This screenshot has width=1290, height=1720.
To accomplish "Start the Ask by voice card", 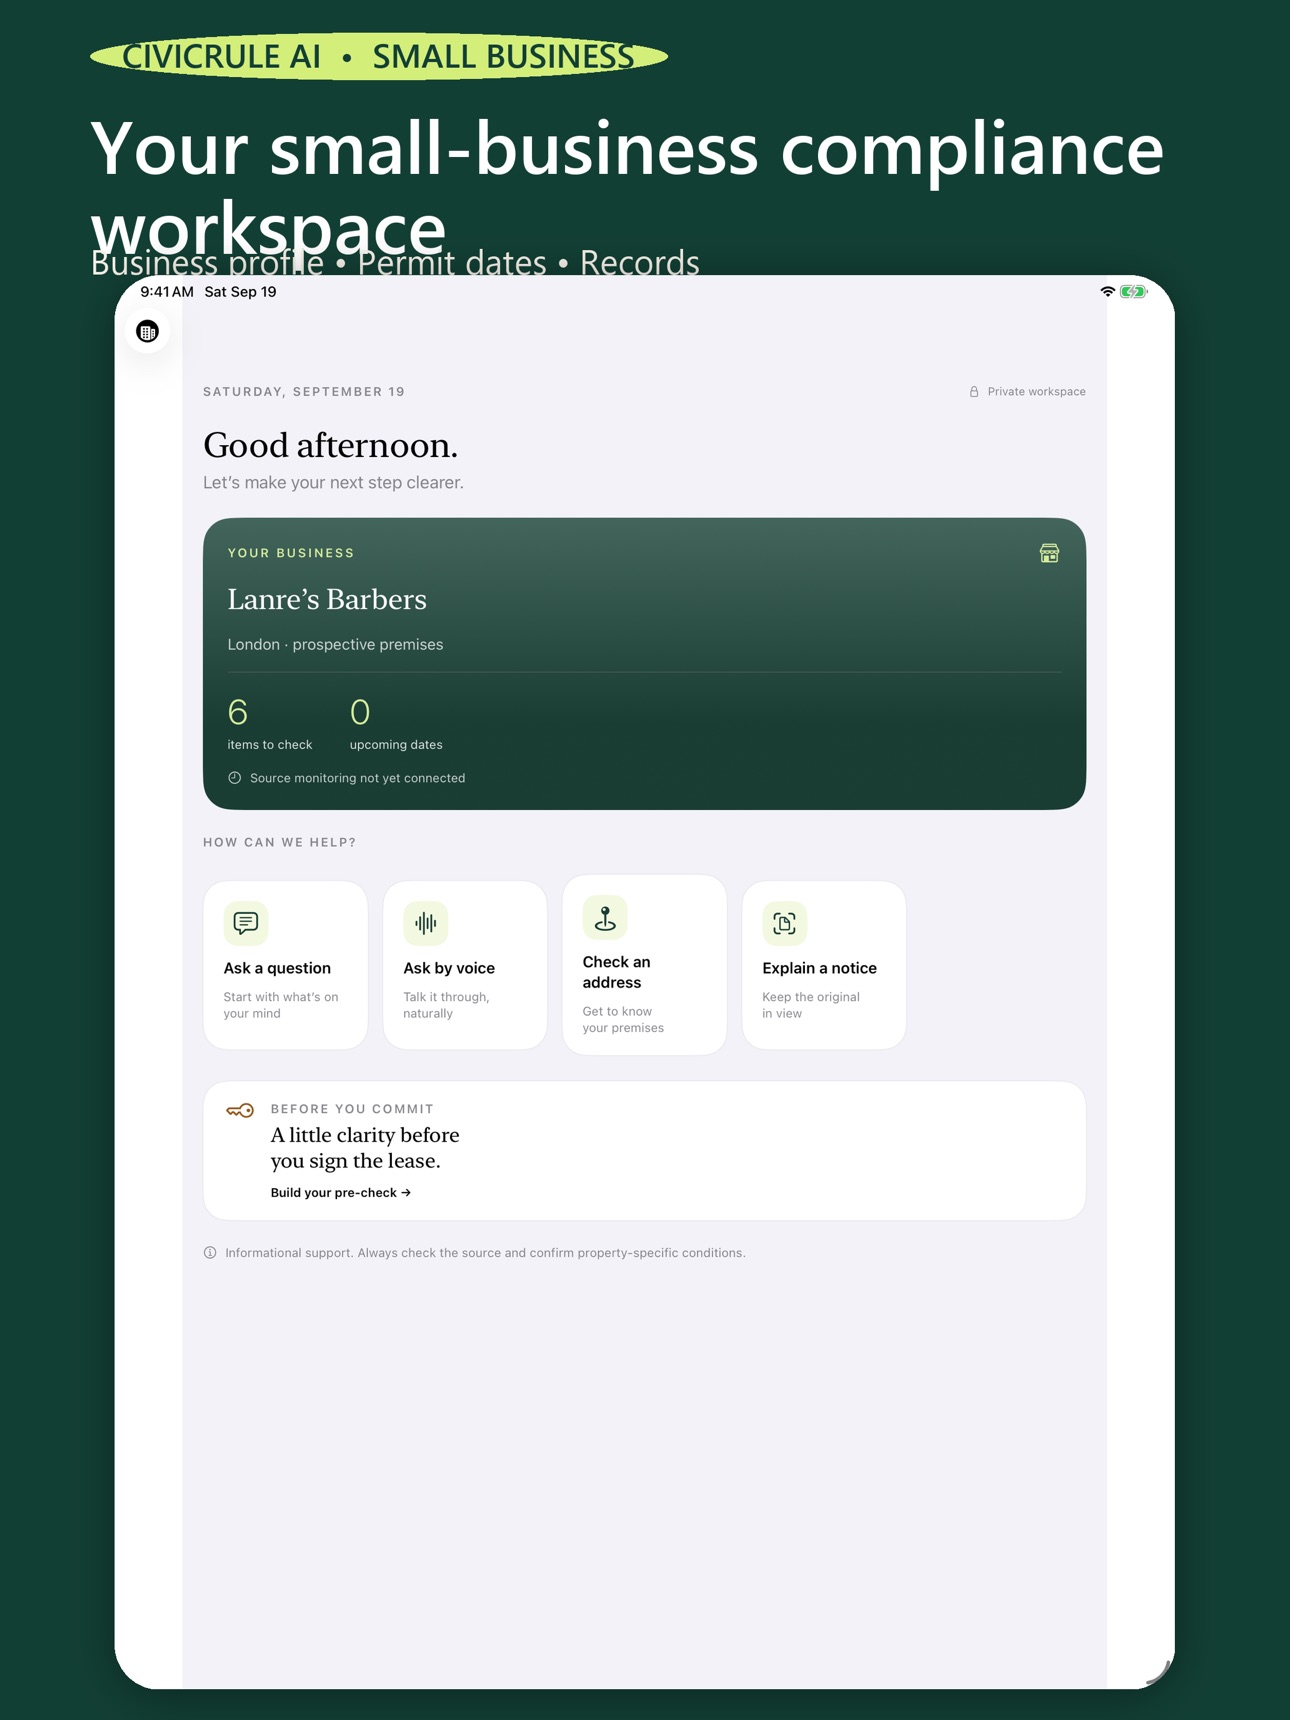I will pos(465,965).
